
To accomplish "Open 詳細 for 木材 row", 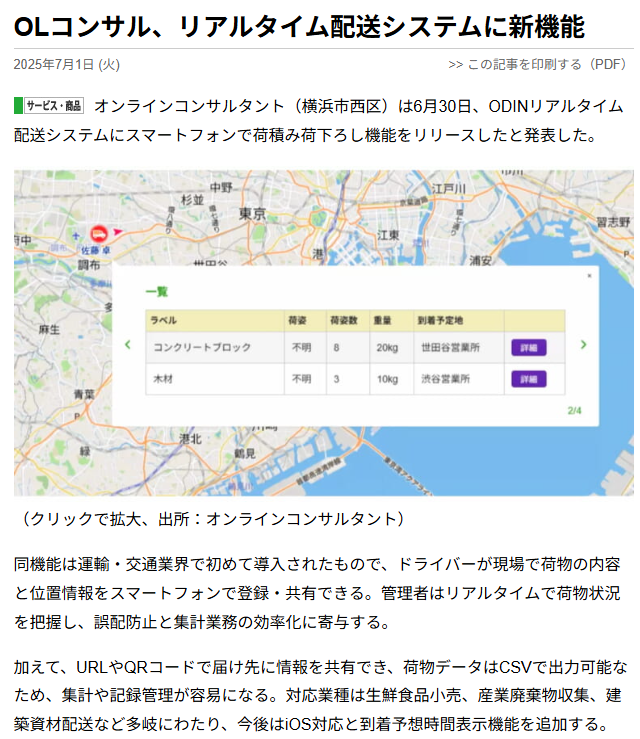I will (529, 379).
